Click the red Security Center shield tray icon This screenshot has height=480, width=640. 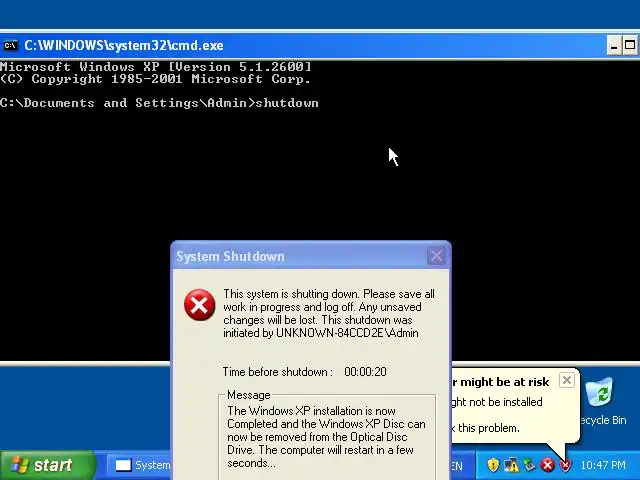(x=566, y=465)
